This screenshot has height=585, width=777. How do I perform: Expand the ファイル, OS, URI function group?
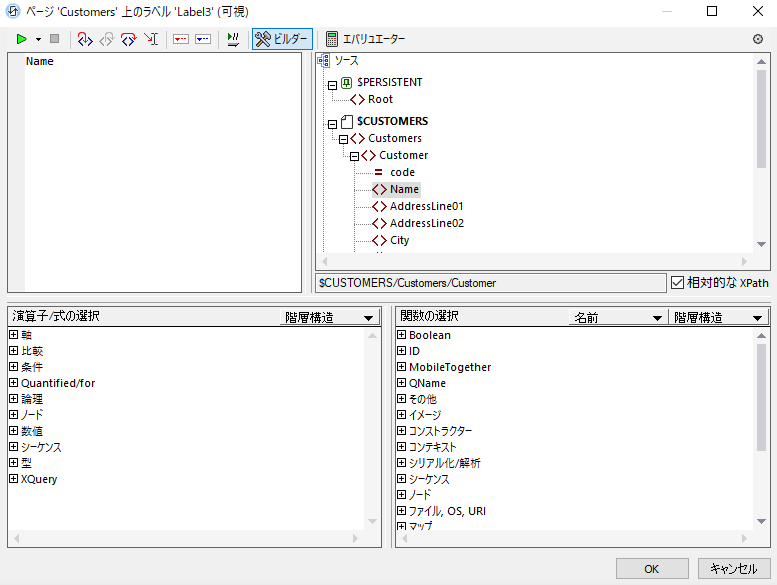[x=401, y=511]
